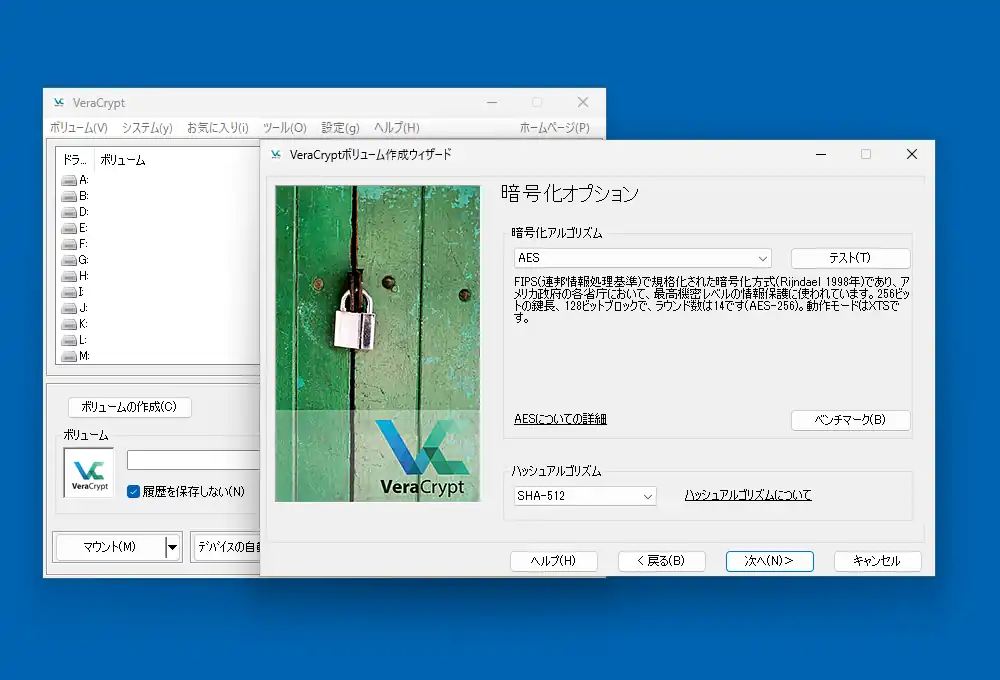
Task: Click the drive A: icon in the drive list
Action: point(67,181)
